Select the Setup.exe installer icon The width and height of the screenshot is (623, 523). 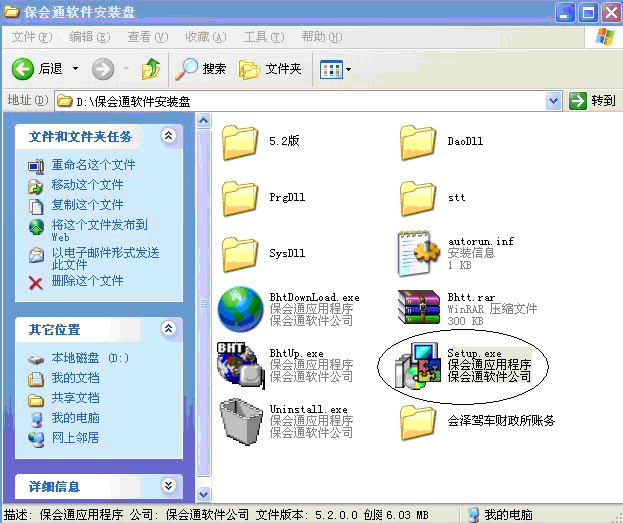(418, 365)
